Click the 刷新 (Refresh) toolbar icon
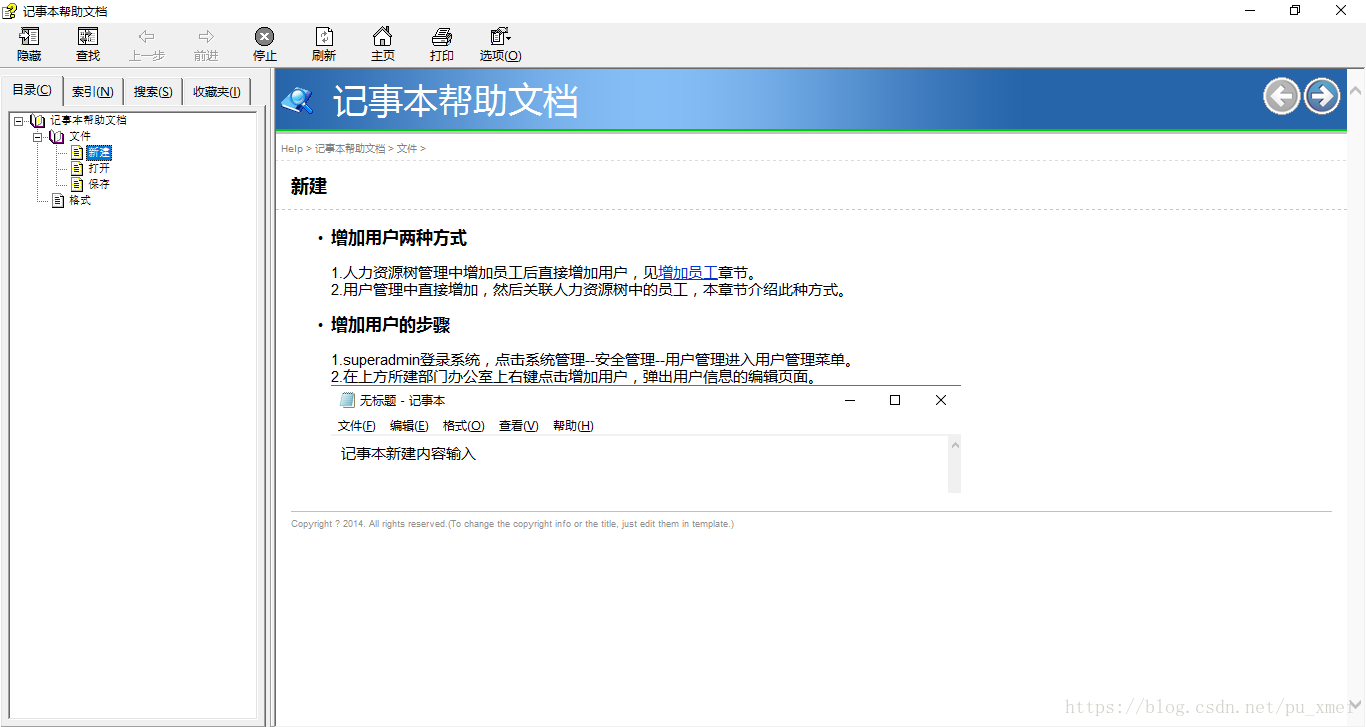The image size is (1366, 727). click(323, 37)
